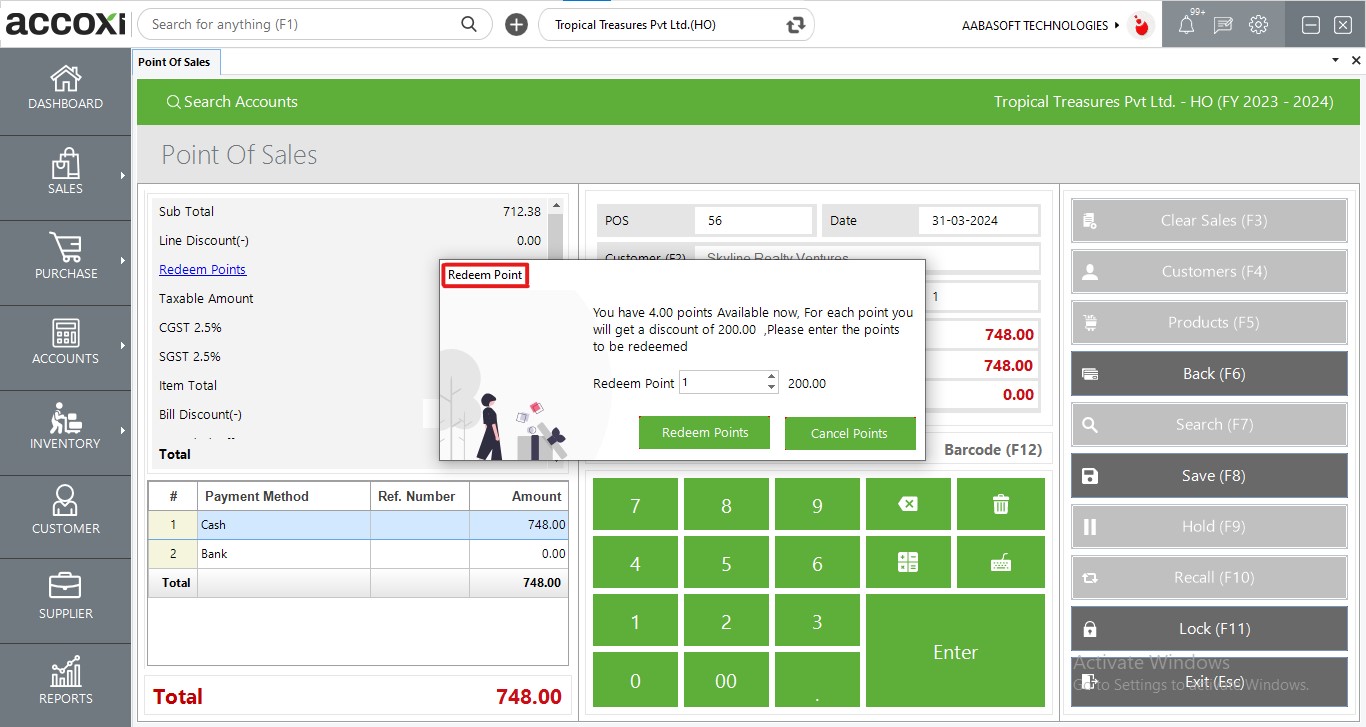Click the backspace icon on the keypad
This screenshot has width=1366, height=727.
[x=908, y=504]
